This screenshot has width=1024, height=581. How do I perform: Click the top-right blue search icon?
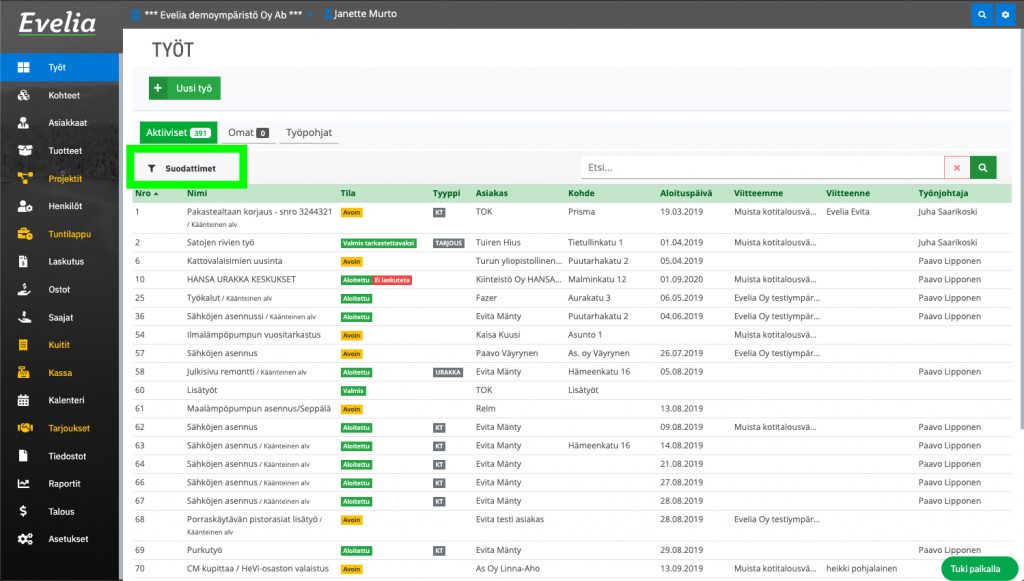[982, 14]
